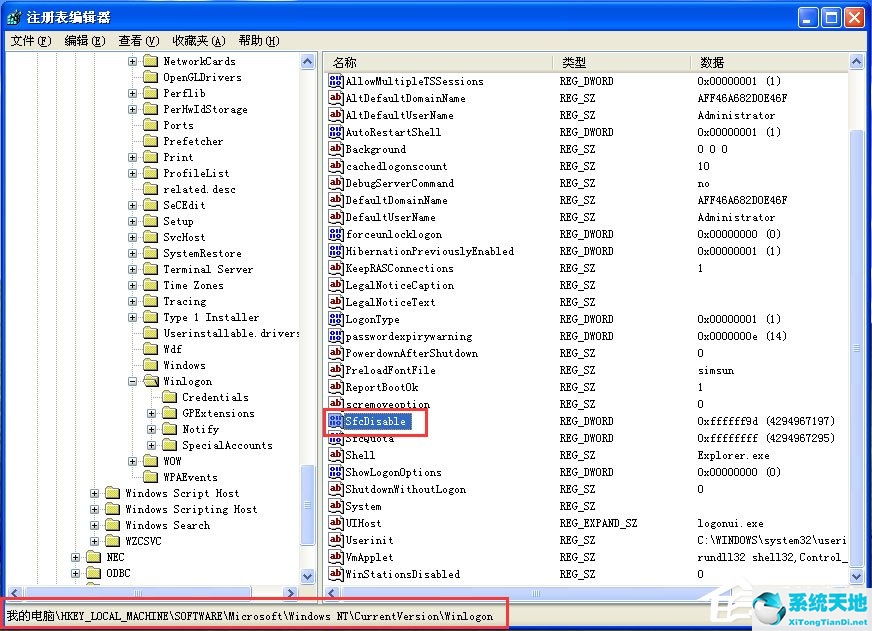Click the SpecialAccounts folder icon
This screenshot has width=872, height=631.
pos(171,445)
